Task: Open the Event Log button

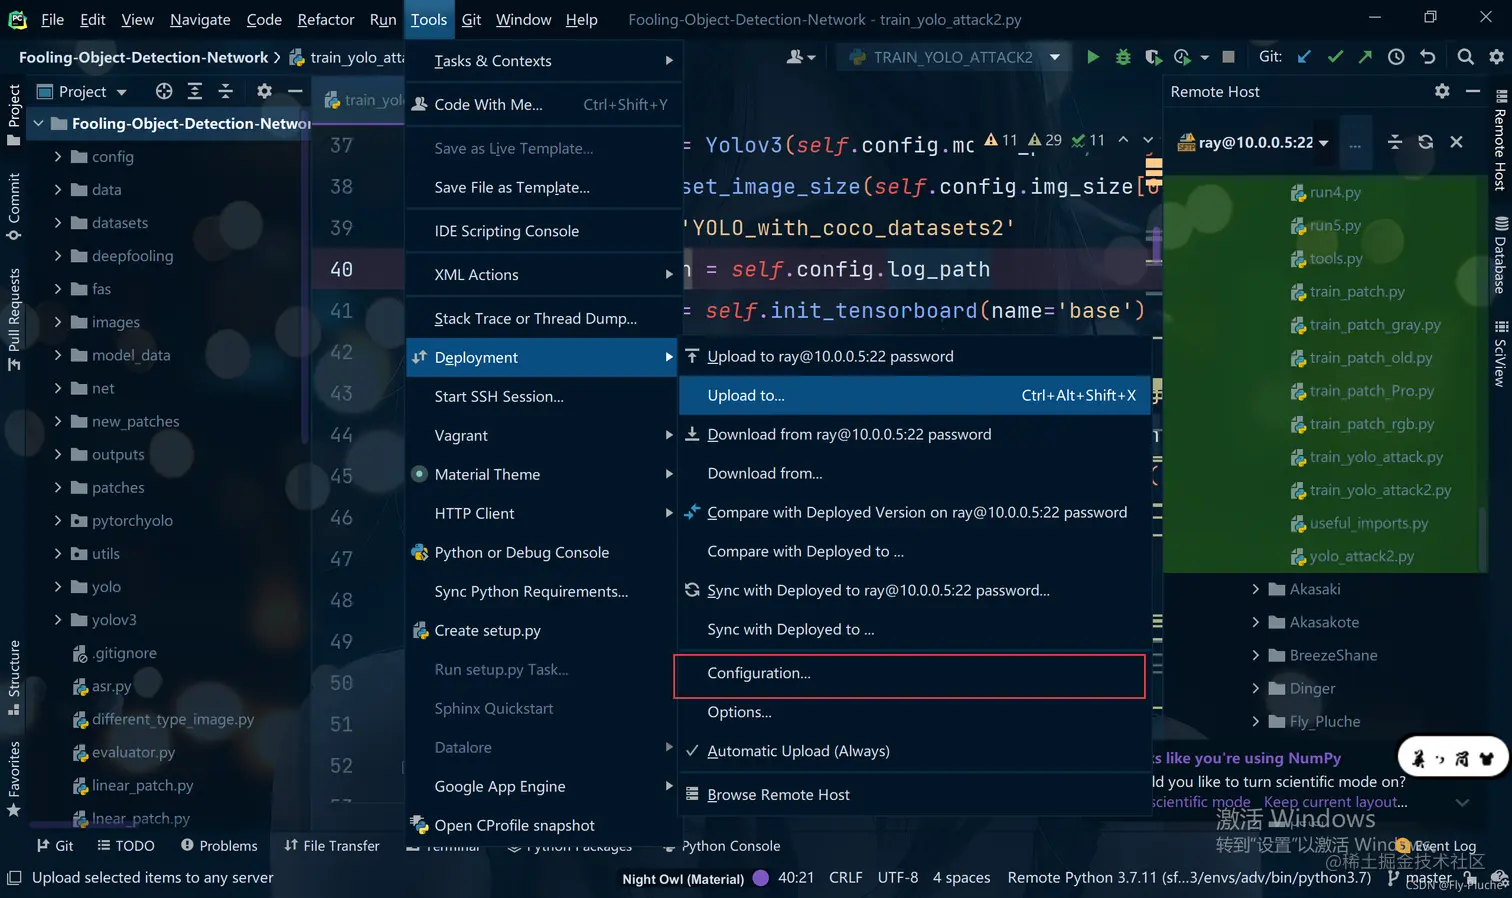Action: coord(1437,846)
